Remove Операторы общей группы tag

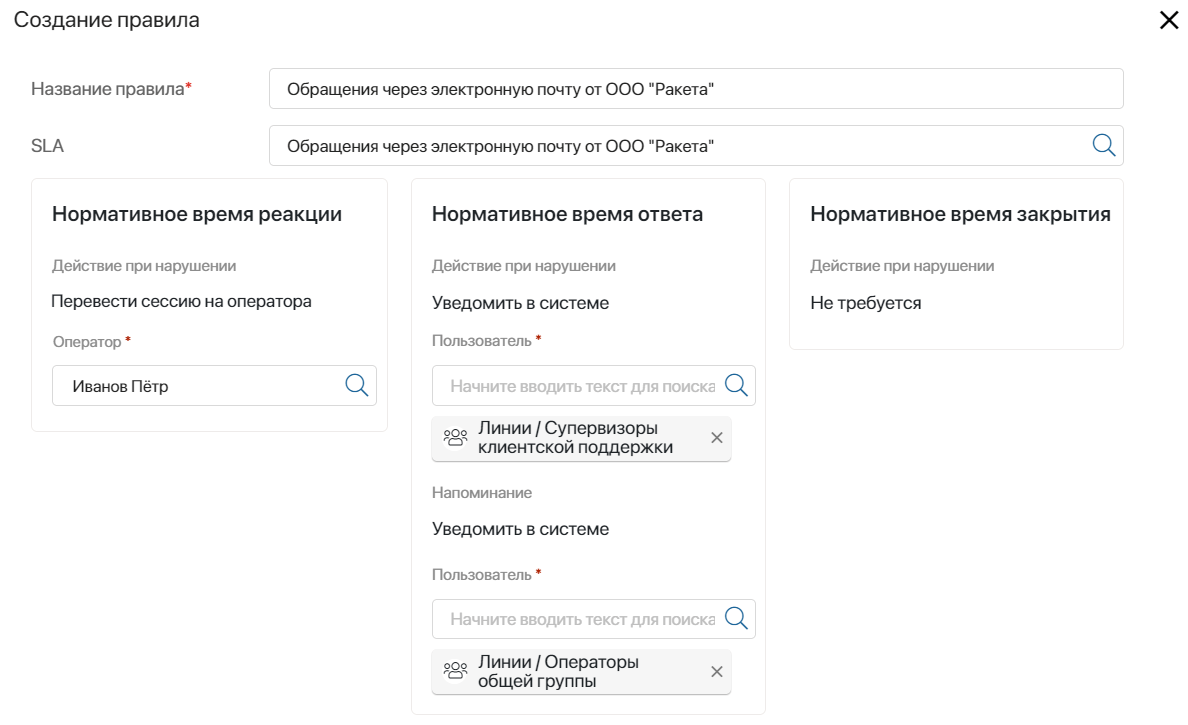(716, 672)
